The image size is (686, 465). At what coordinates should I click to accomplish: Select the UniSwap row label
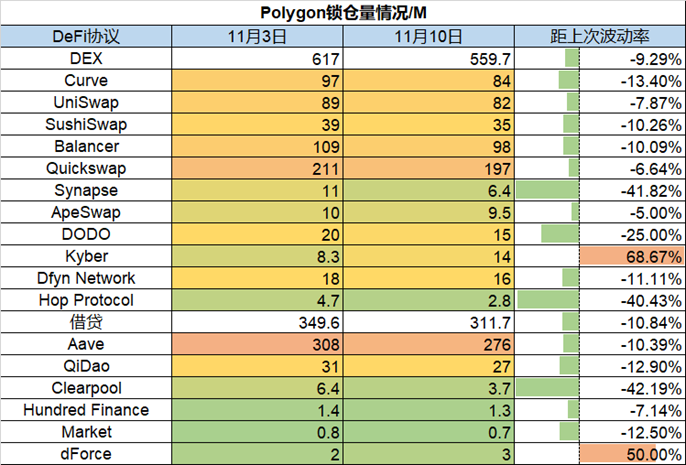[86, 102]
